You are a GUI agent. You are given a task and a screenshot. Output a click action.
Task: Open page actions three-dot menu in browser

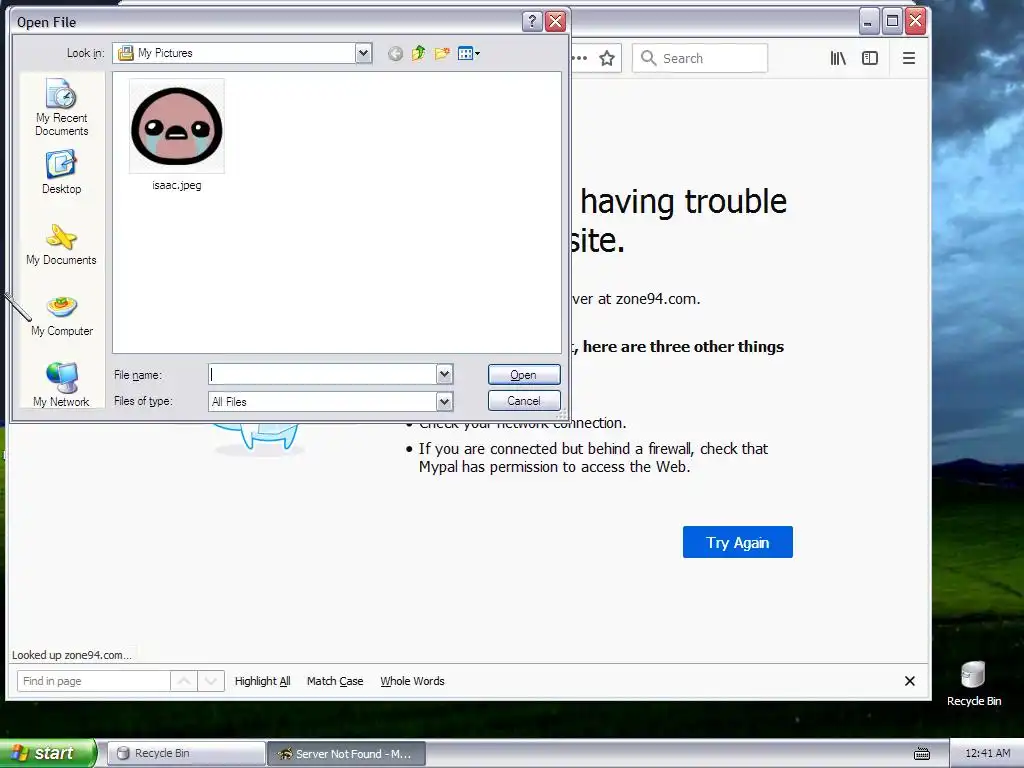579,58
